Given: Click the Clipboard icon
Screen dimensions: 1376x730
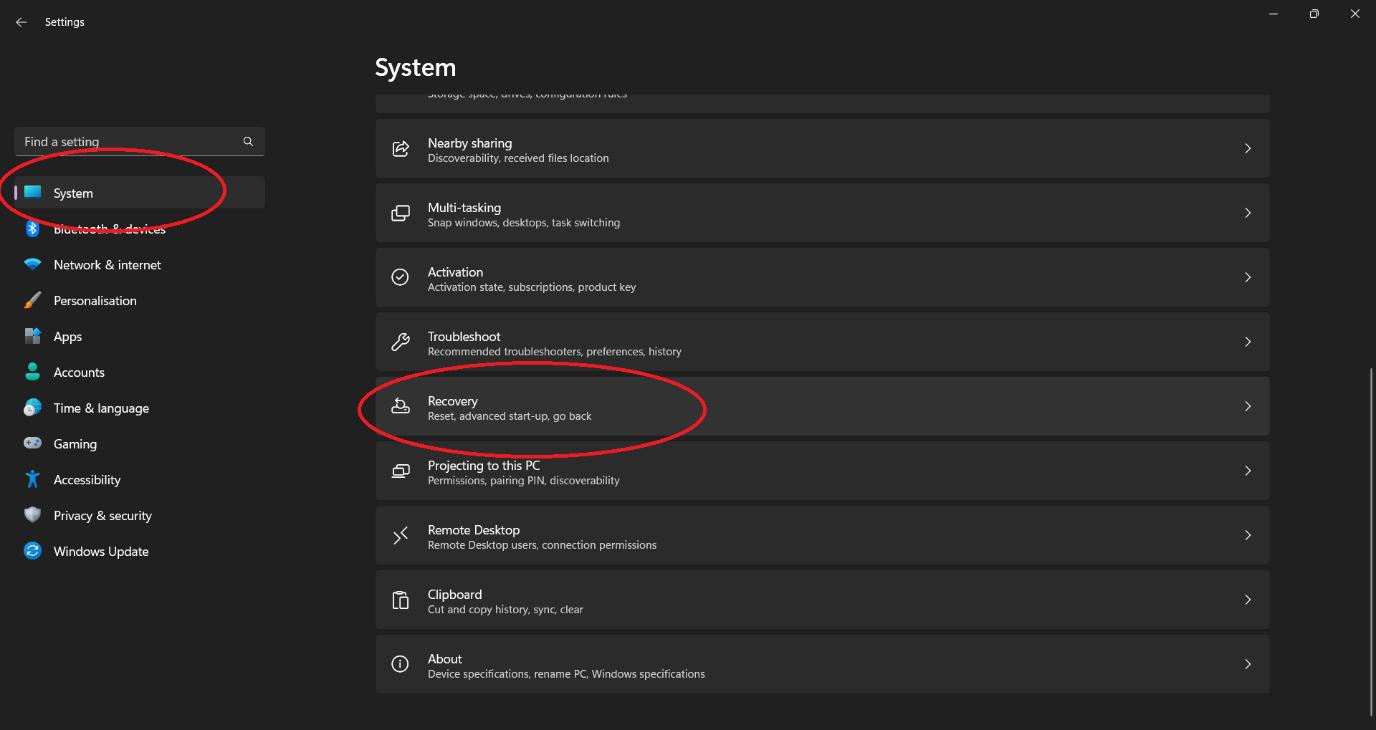Looking at the screenshot, I should click(400, 599).
